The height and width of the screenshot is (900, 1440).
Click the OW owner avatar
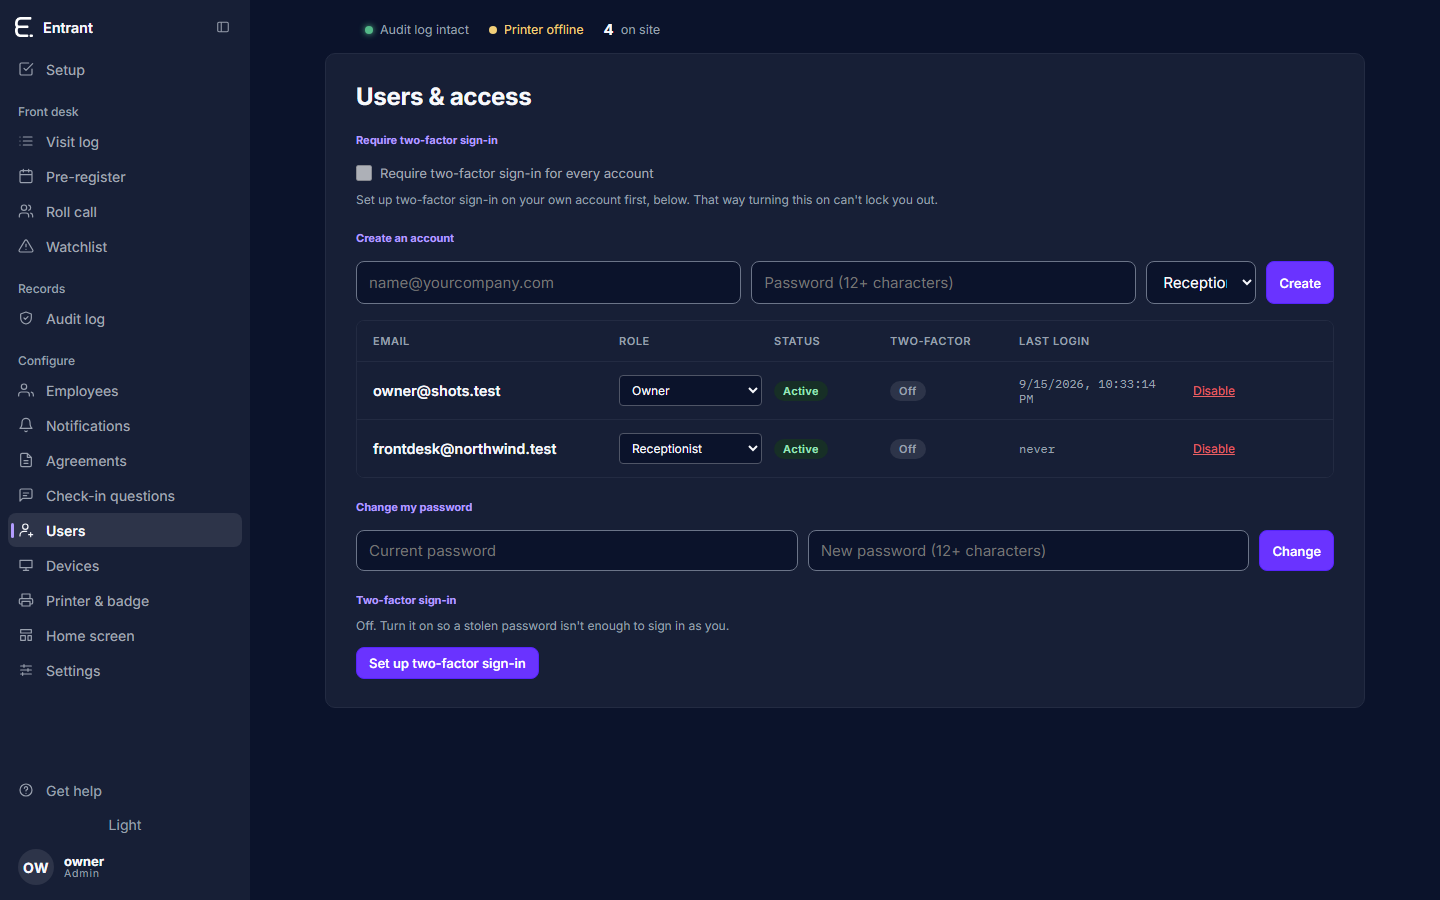pyautogui.click(x=36, y=867)
